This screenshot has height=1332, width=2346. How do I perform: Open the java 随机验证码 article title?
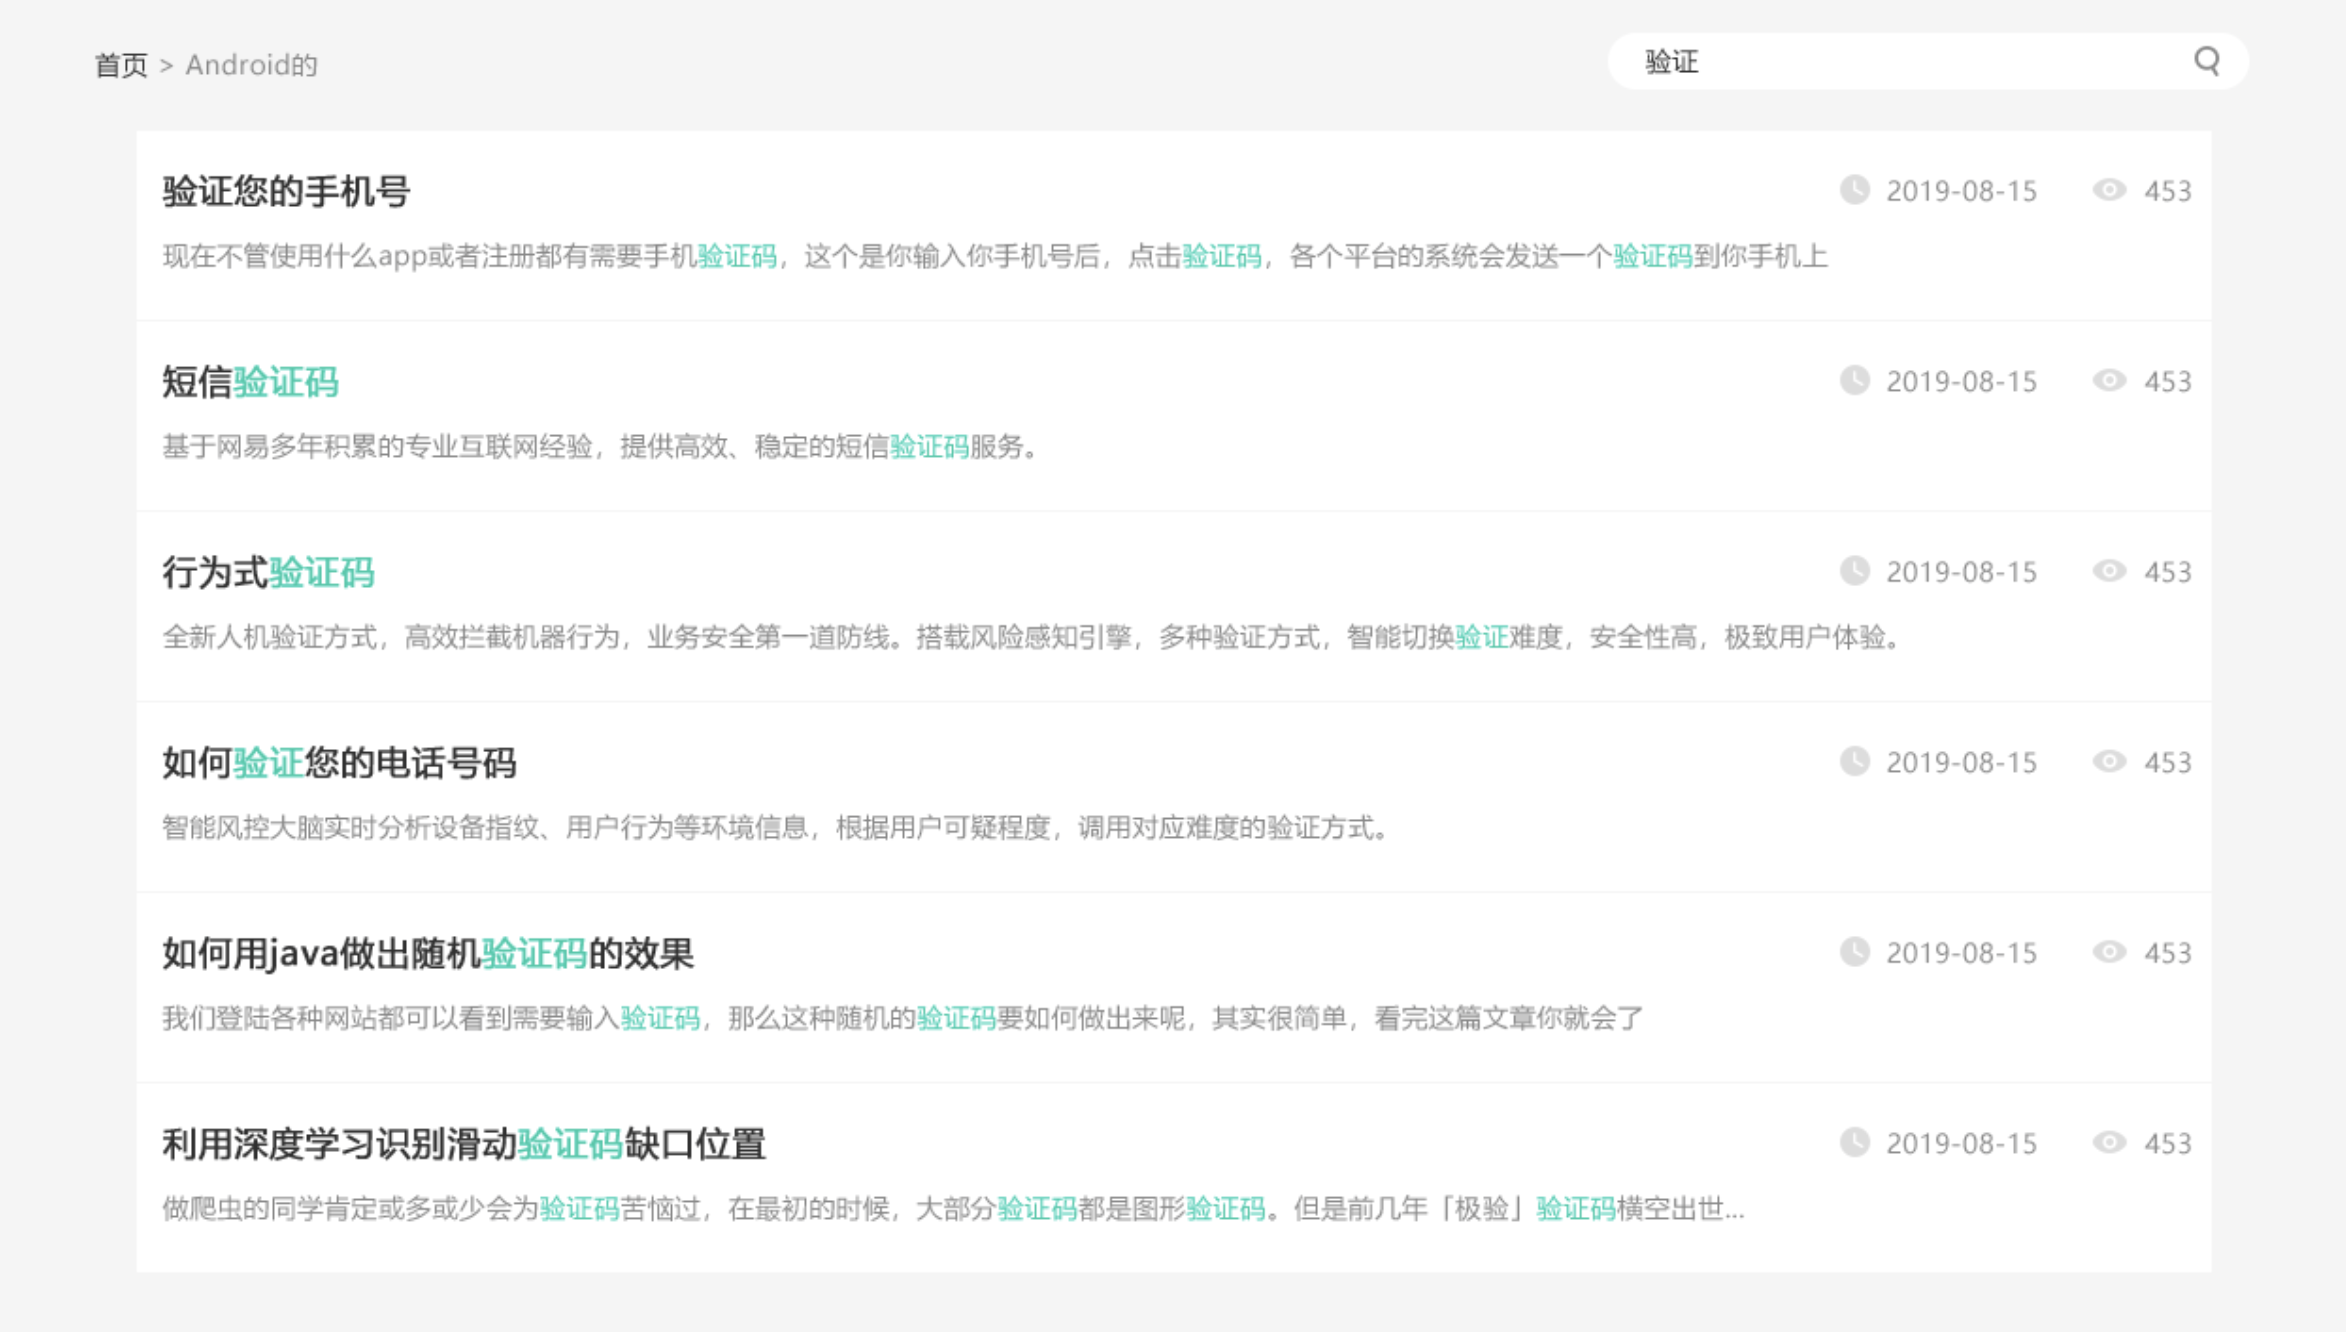[427, 954]
